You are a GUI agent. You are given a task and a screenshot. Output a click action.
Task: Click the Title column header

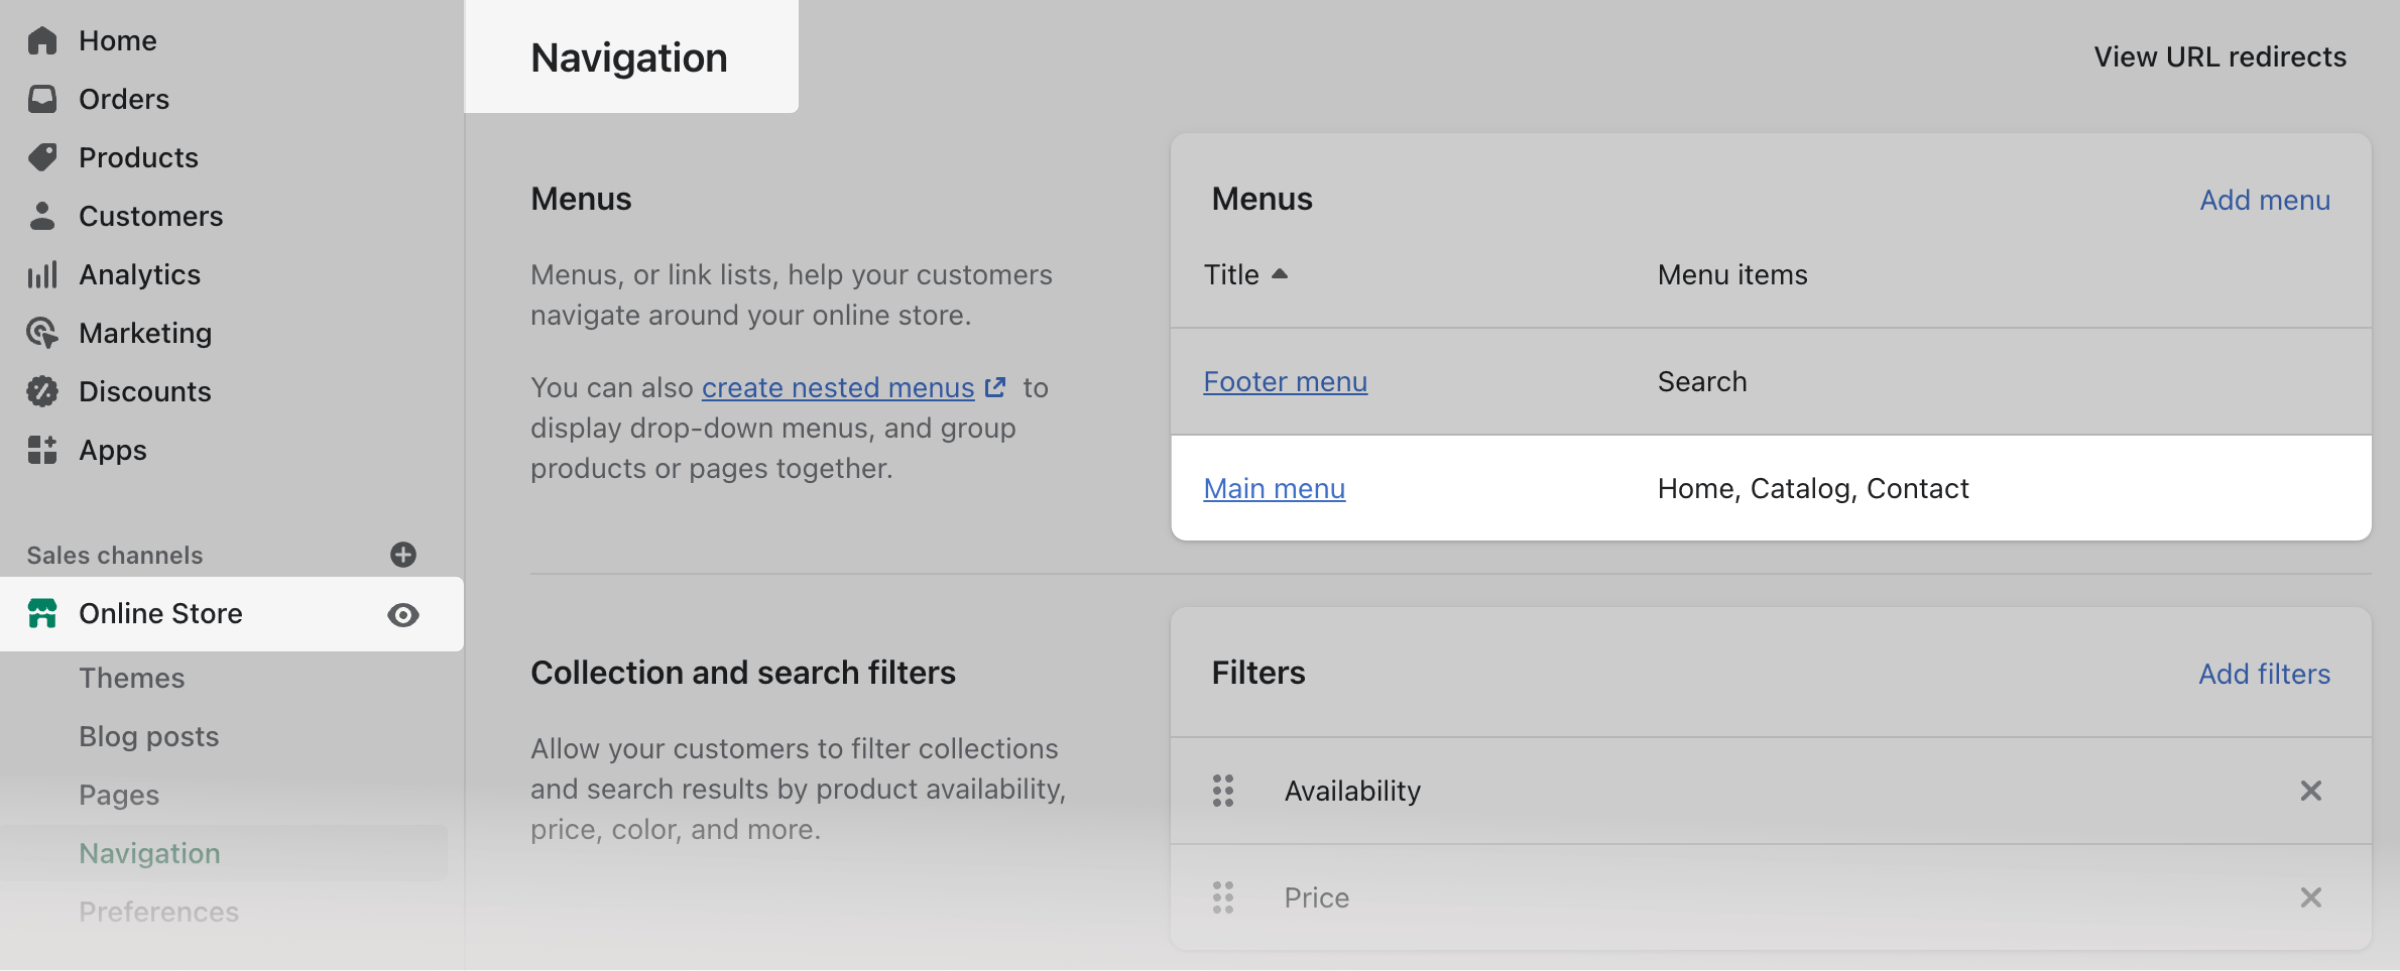click(1231, 274)
